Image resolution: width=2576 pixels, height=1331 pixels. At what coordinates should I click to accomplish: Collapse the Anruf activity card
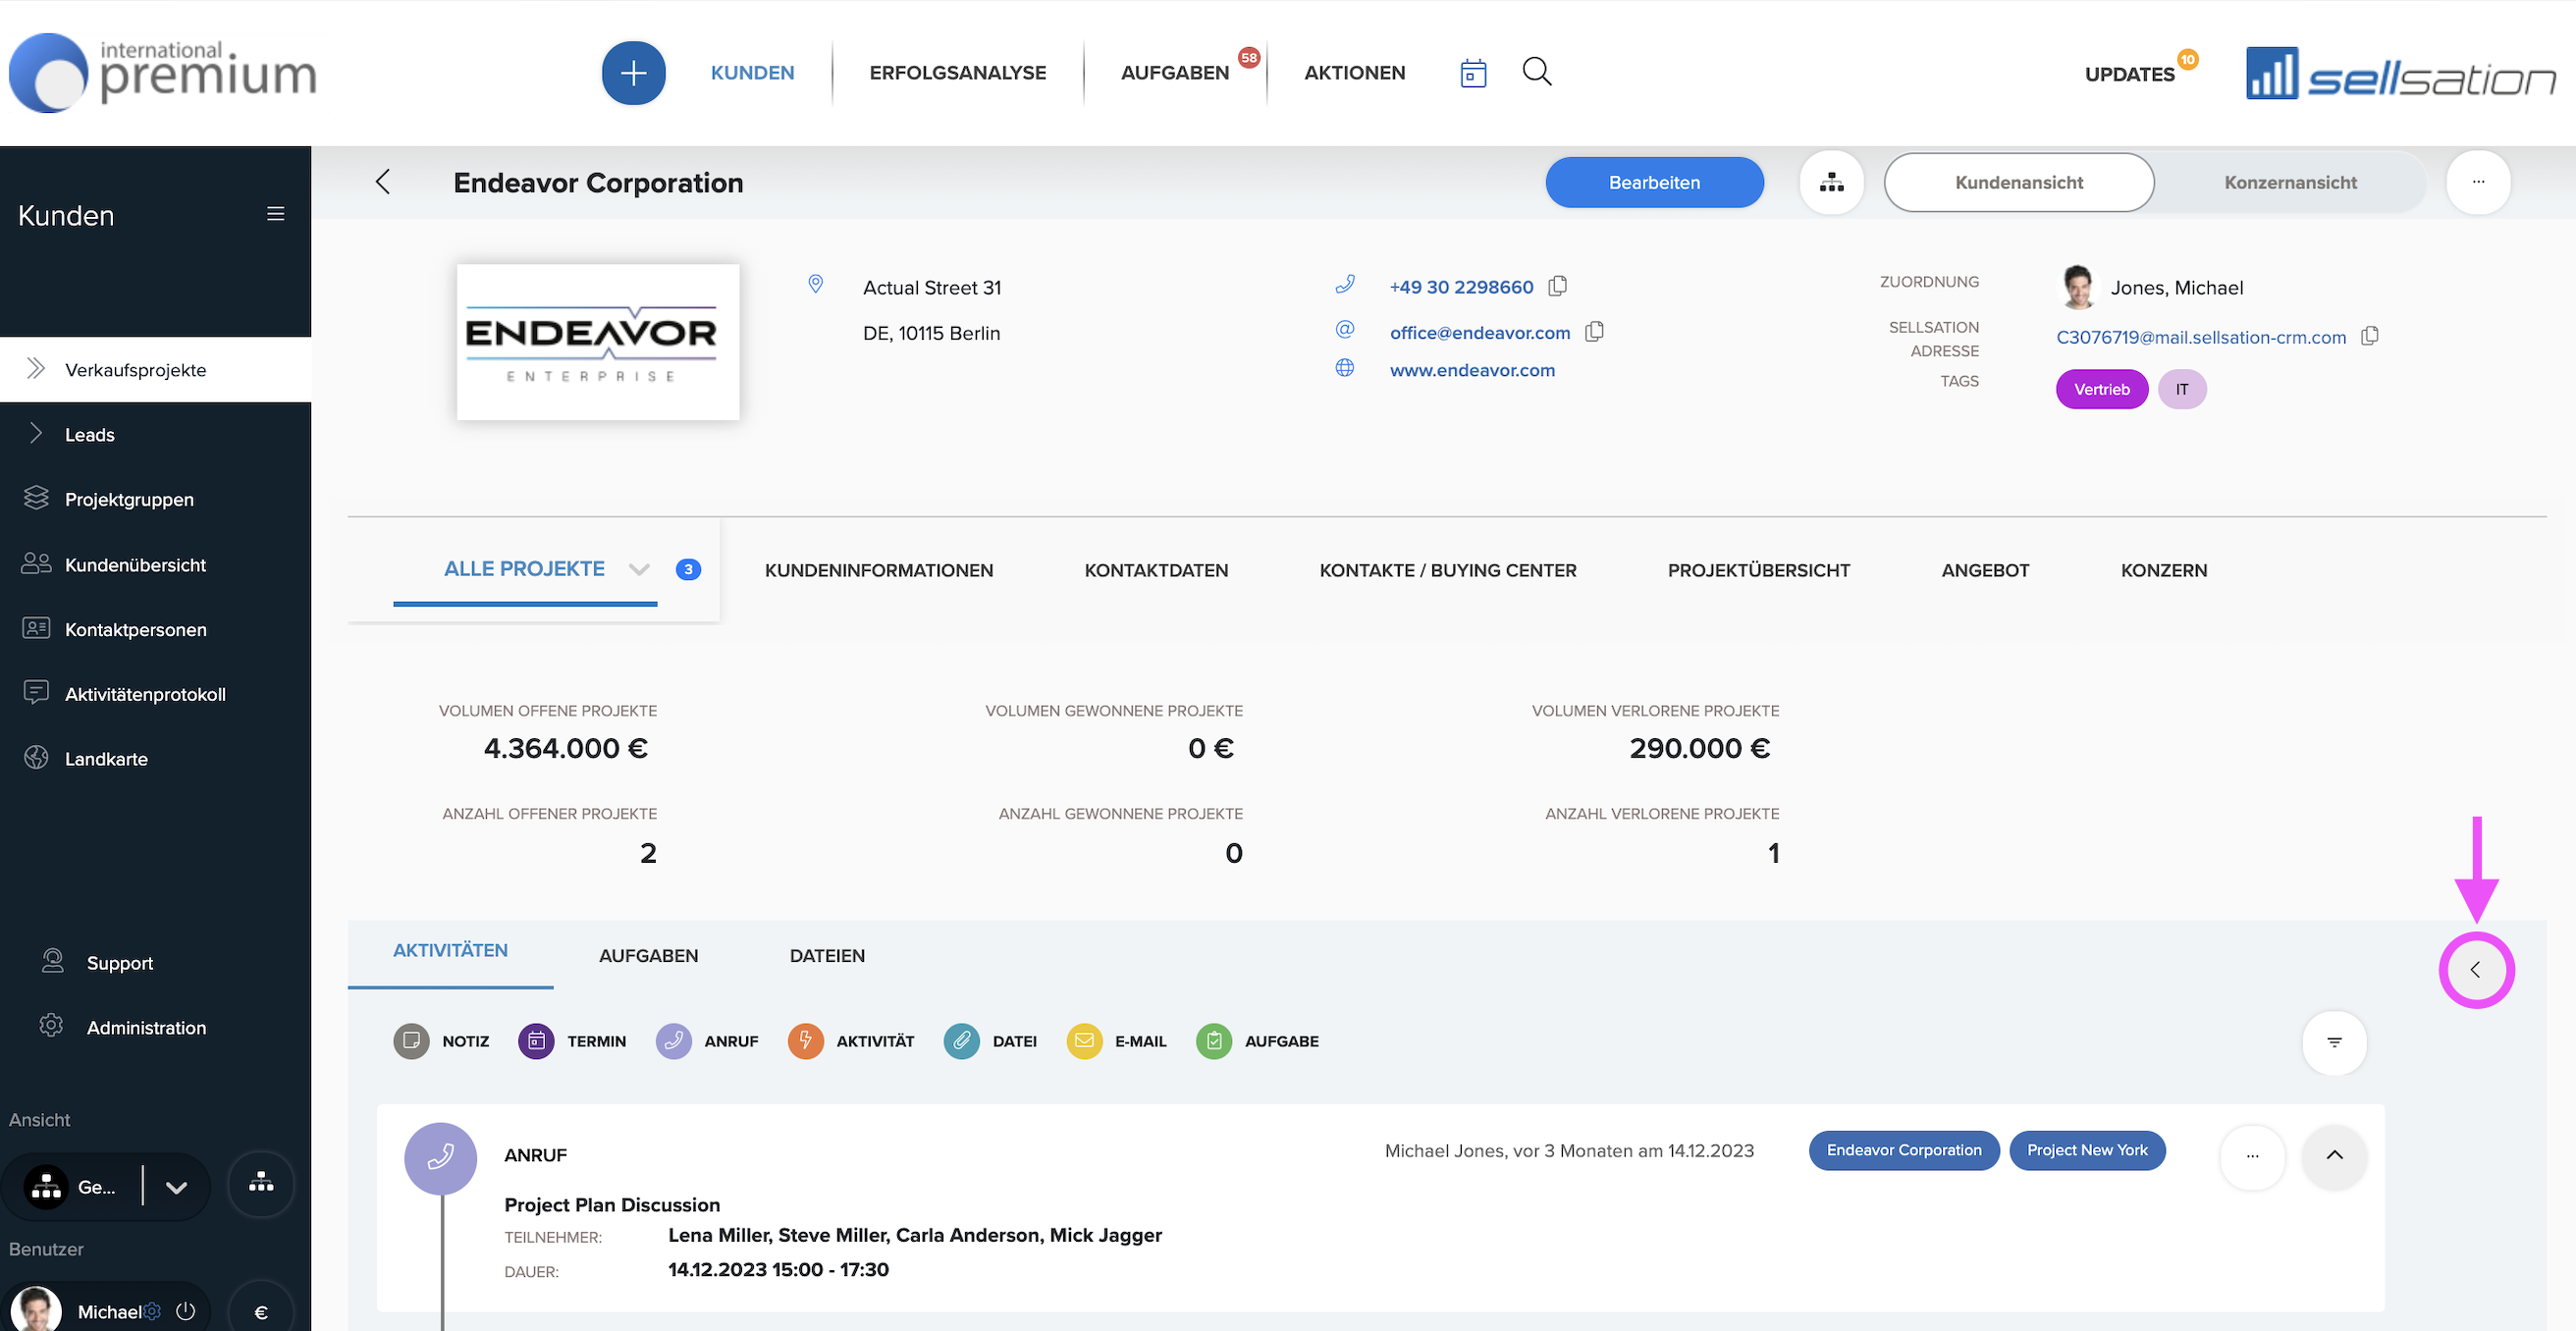click(2334, 1155)
